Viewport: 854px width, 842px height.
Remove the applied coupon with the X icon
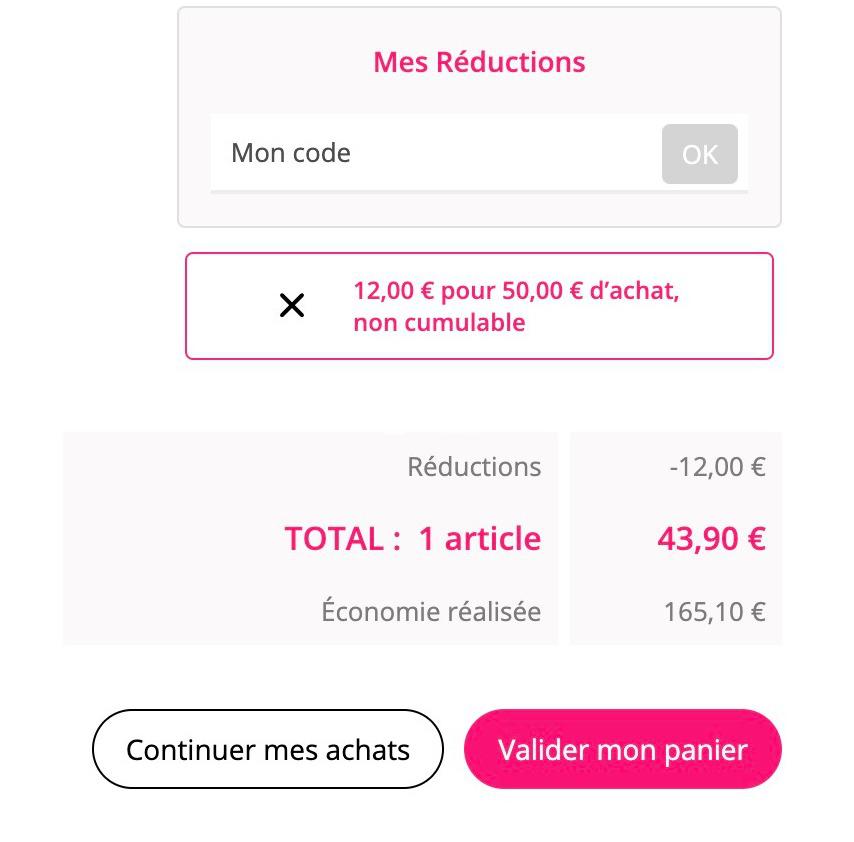(292, 305)
